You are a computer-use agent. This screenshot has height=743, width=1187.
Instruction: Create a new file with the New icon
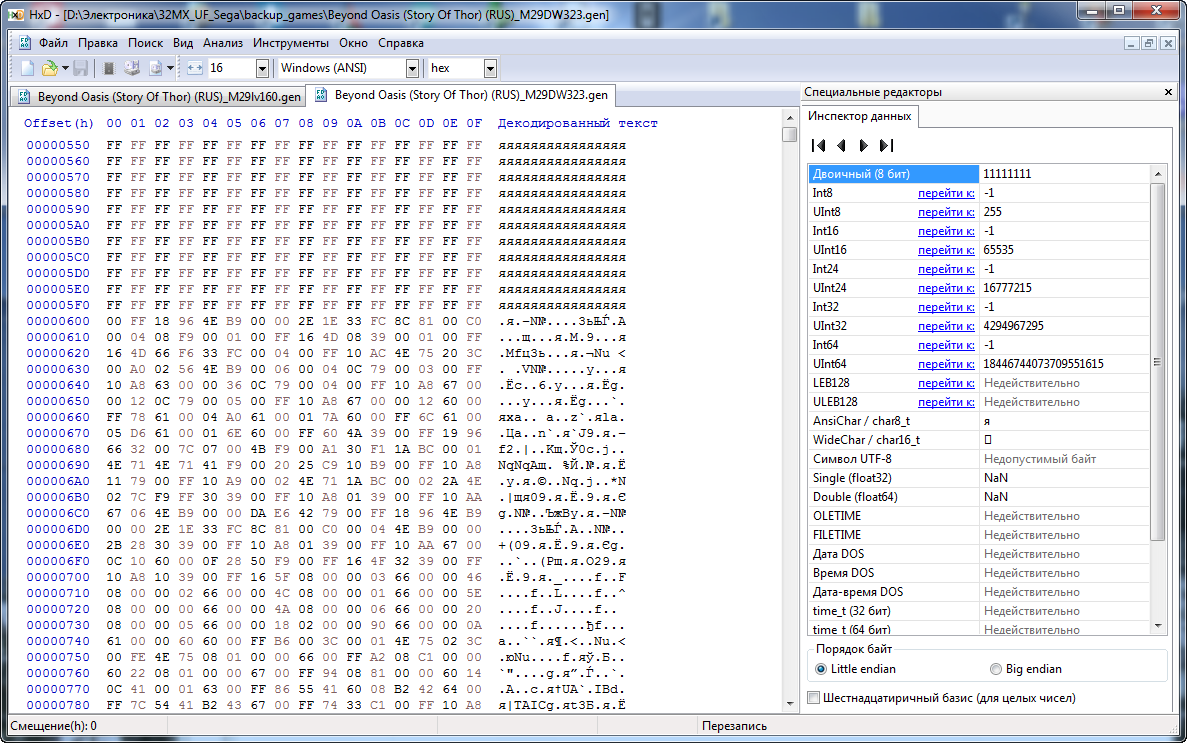[27, 68]
